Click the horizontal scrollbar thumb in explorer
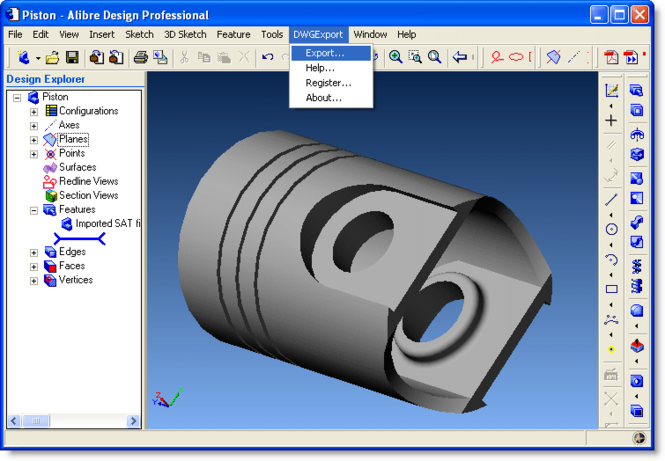The image size is (665, 461). click(x=36, y=421)
